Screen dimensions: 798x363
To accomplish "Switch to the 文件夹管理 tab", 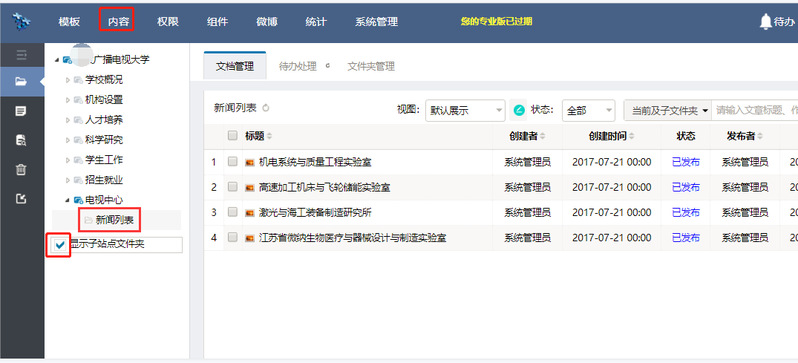I will [371, 66].
